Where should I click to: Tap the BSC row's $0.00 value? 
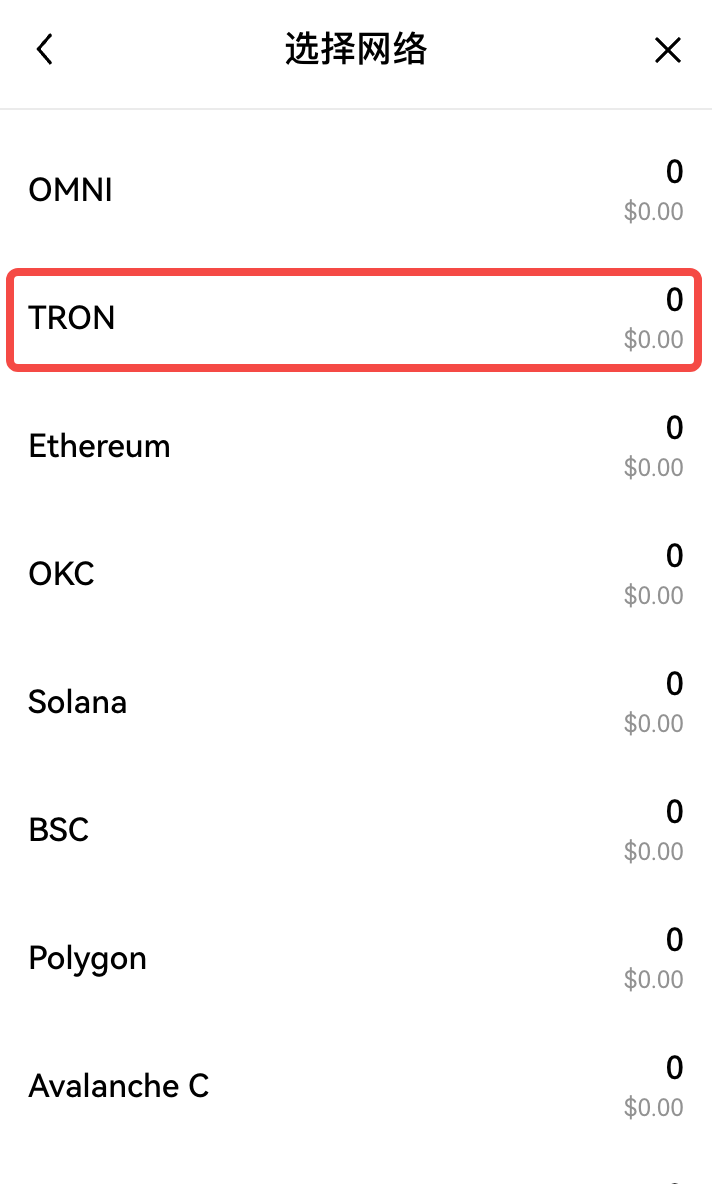click(653, 852)
